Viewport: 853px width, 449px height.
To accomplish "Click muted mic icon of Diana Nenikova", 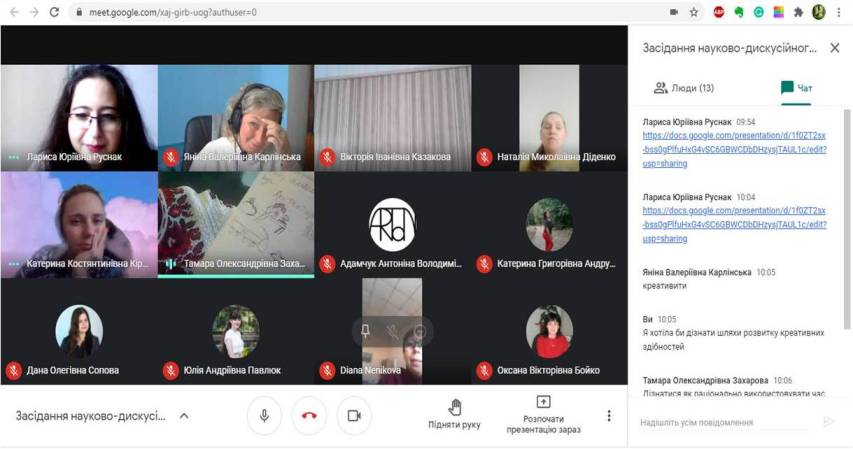I will 327,371.
